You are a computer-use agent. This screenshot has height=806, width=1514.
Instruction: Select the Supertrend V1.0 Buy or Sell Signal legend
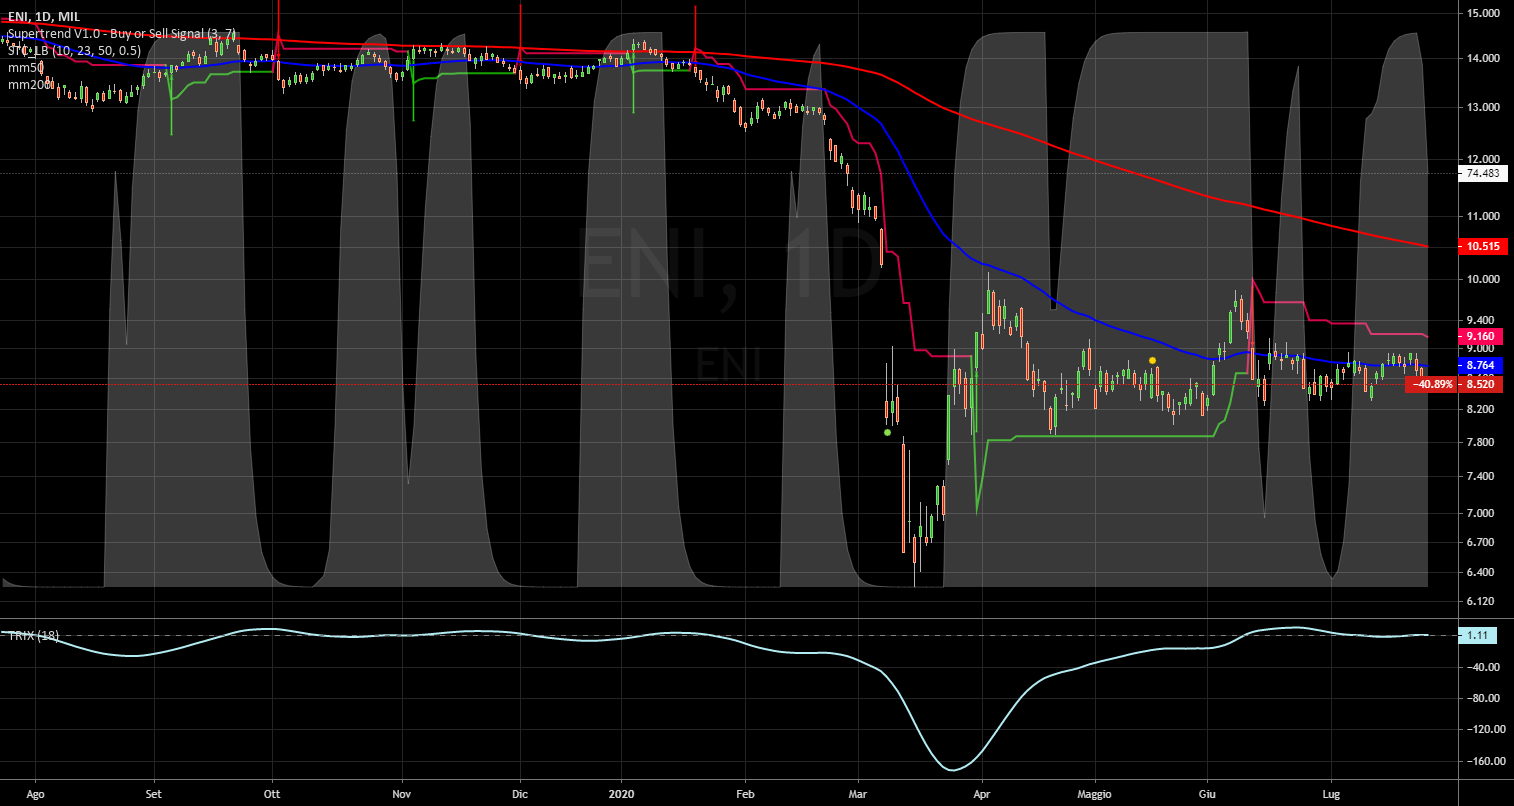[122, 33]
